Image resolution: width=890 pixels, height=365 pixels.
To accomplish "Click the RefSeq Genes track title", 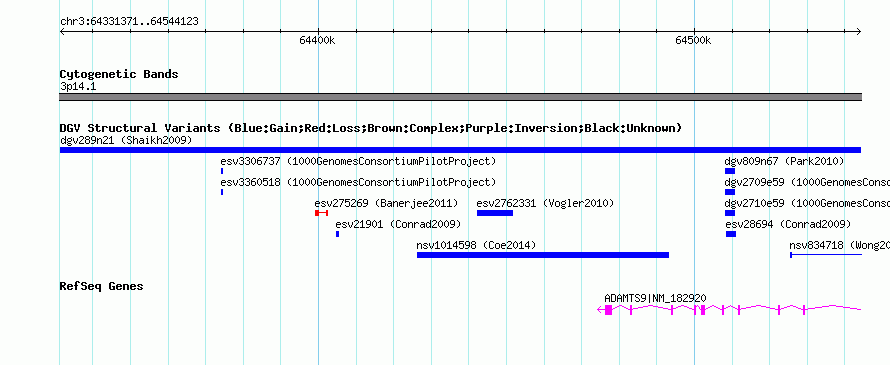I will (x=101, y=286).
